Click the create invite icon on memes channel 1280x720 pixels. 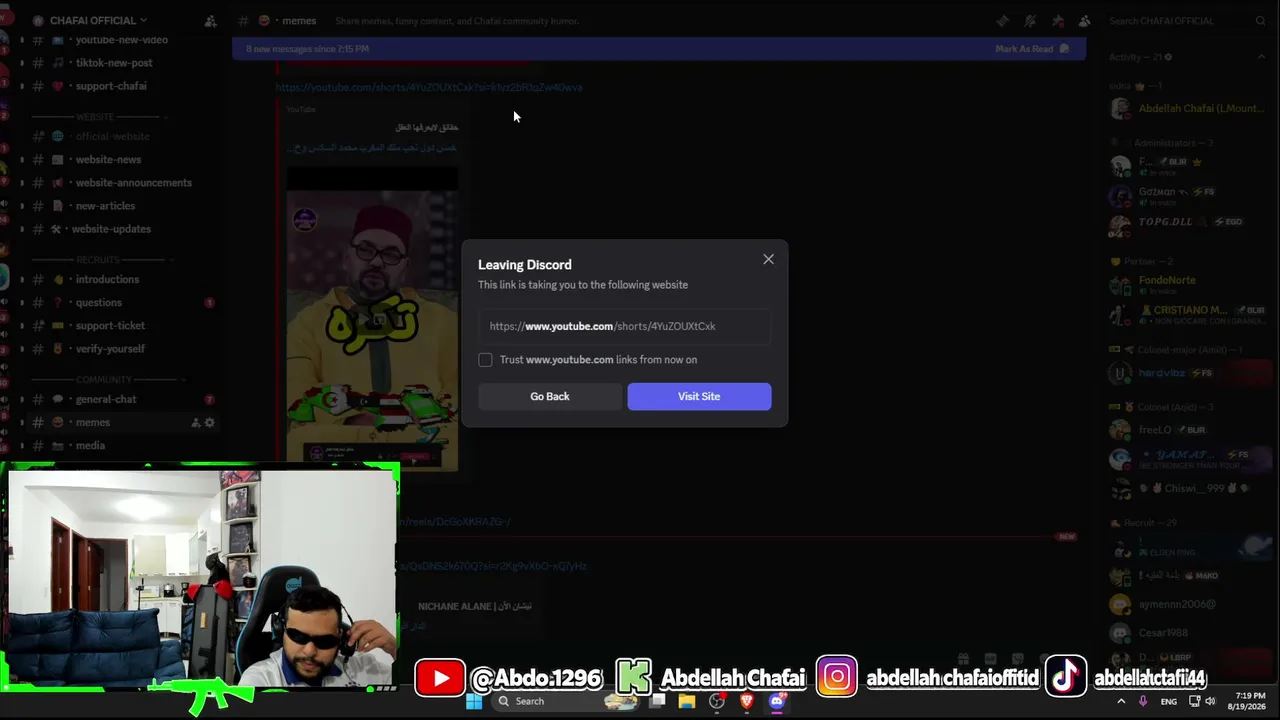[196, 423]
